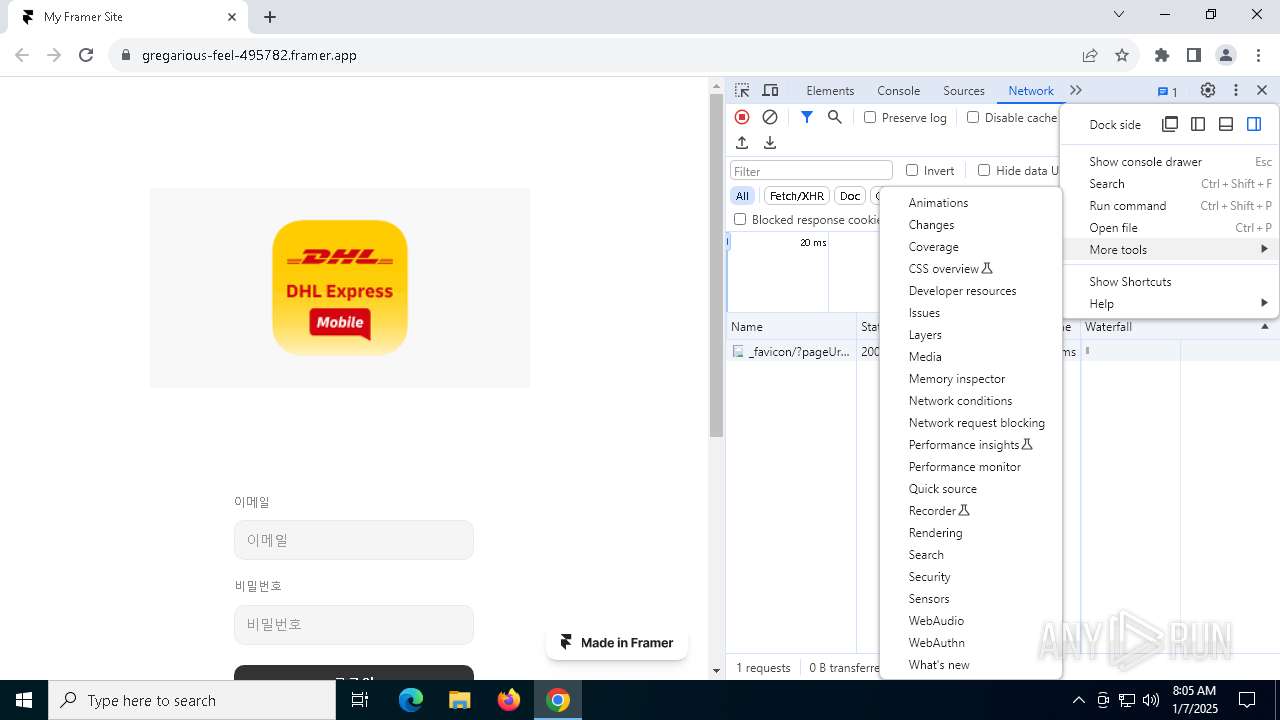
Task: Open Microsoft Edge from taskbar
Action: tap(411, 700)
